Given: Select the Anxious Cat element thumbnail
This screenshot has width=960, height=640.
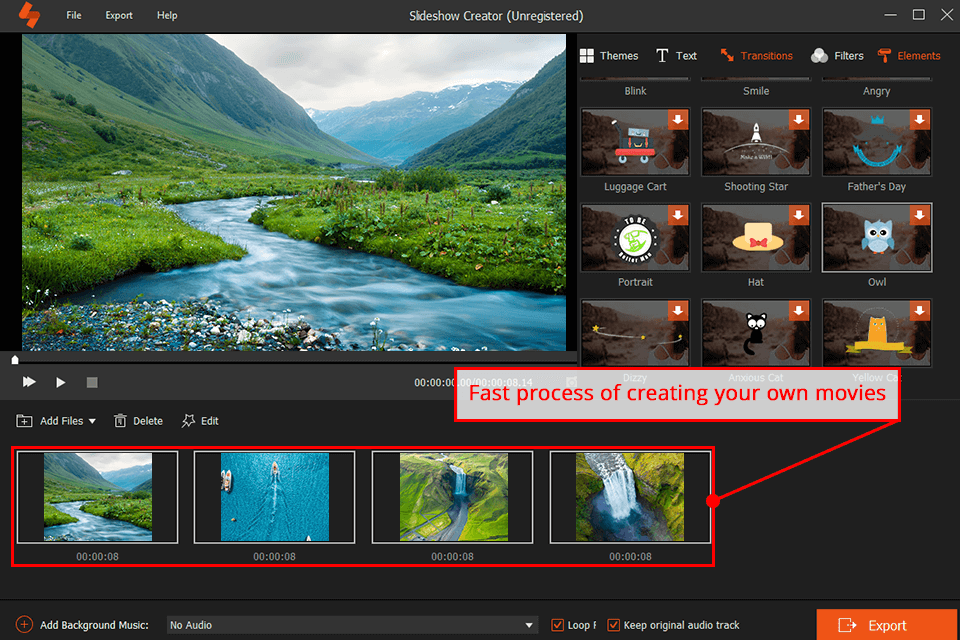Looking at the screenshot, I should click(756, 333).
